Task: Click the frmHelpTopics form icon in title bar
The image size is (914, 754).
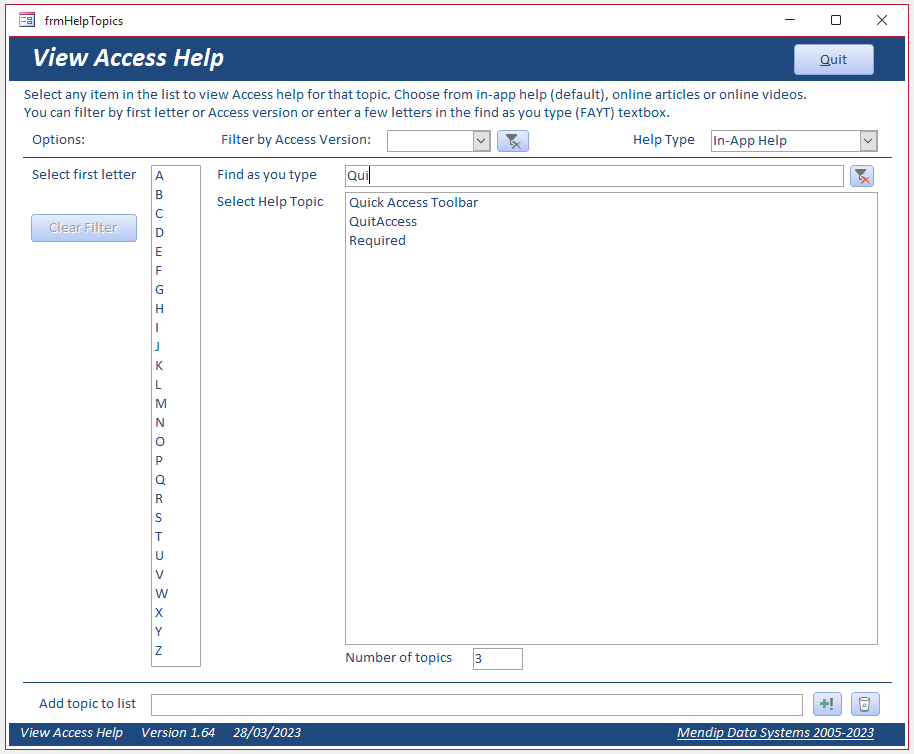Action: (27, 20)
